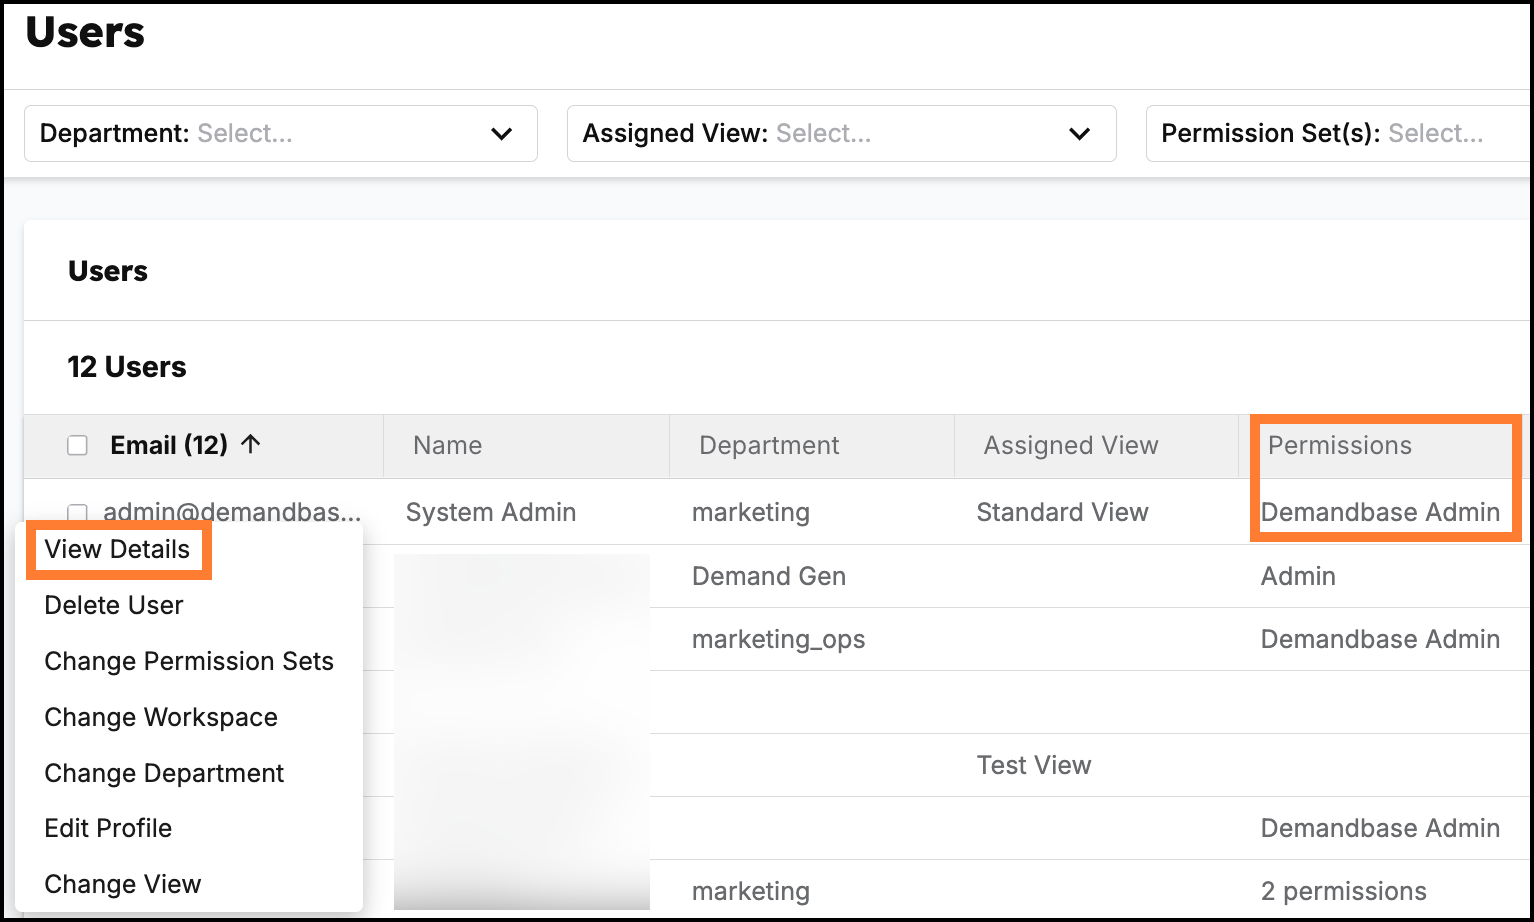The image size is (1534, 922).
Task: Click the System Admin name cell
Action: coord(491,512)
